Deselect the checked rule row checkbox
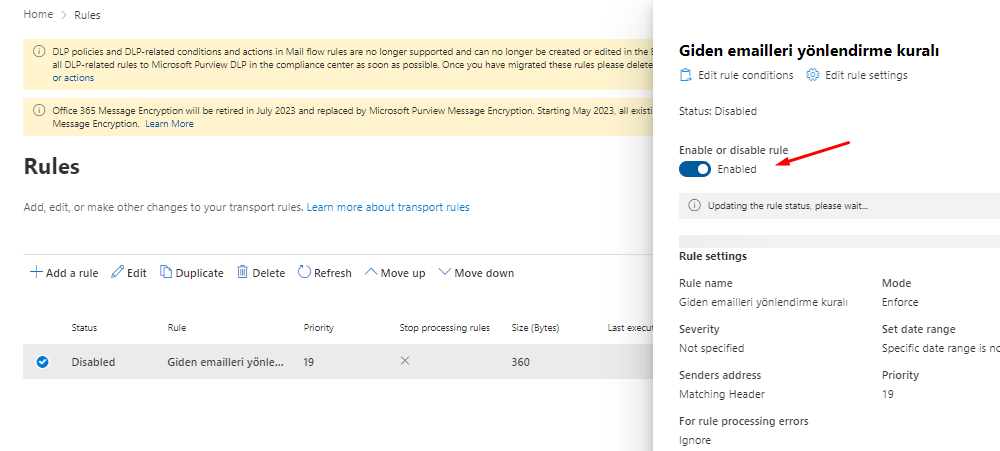Screen dimensions: 1000x451 click(x=42, y=362)
